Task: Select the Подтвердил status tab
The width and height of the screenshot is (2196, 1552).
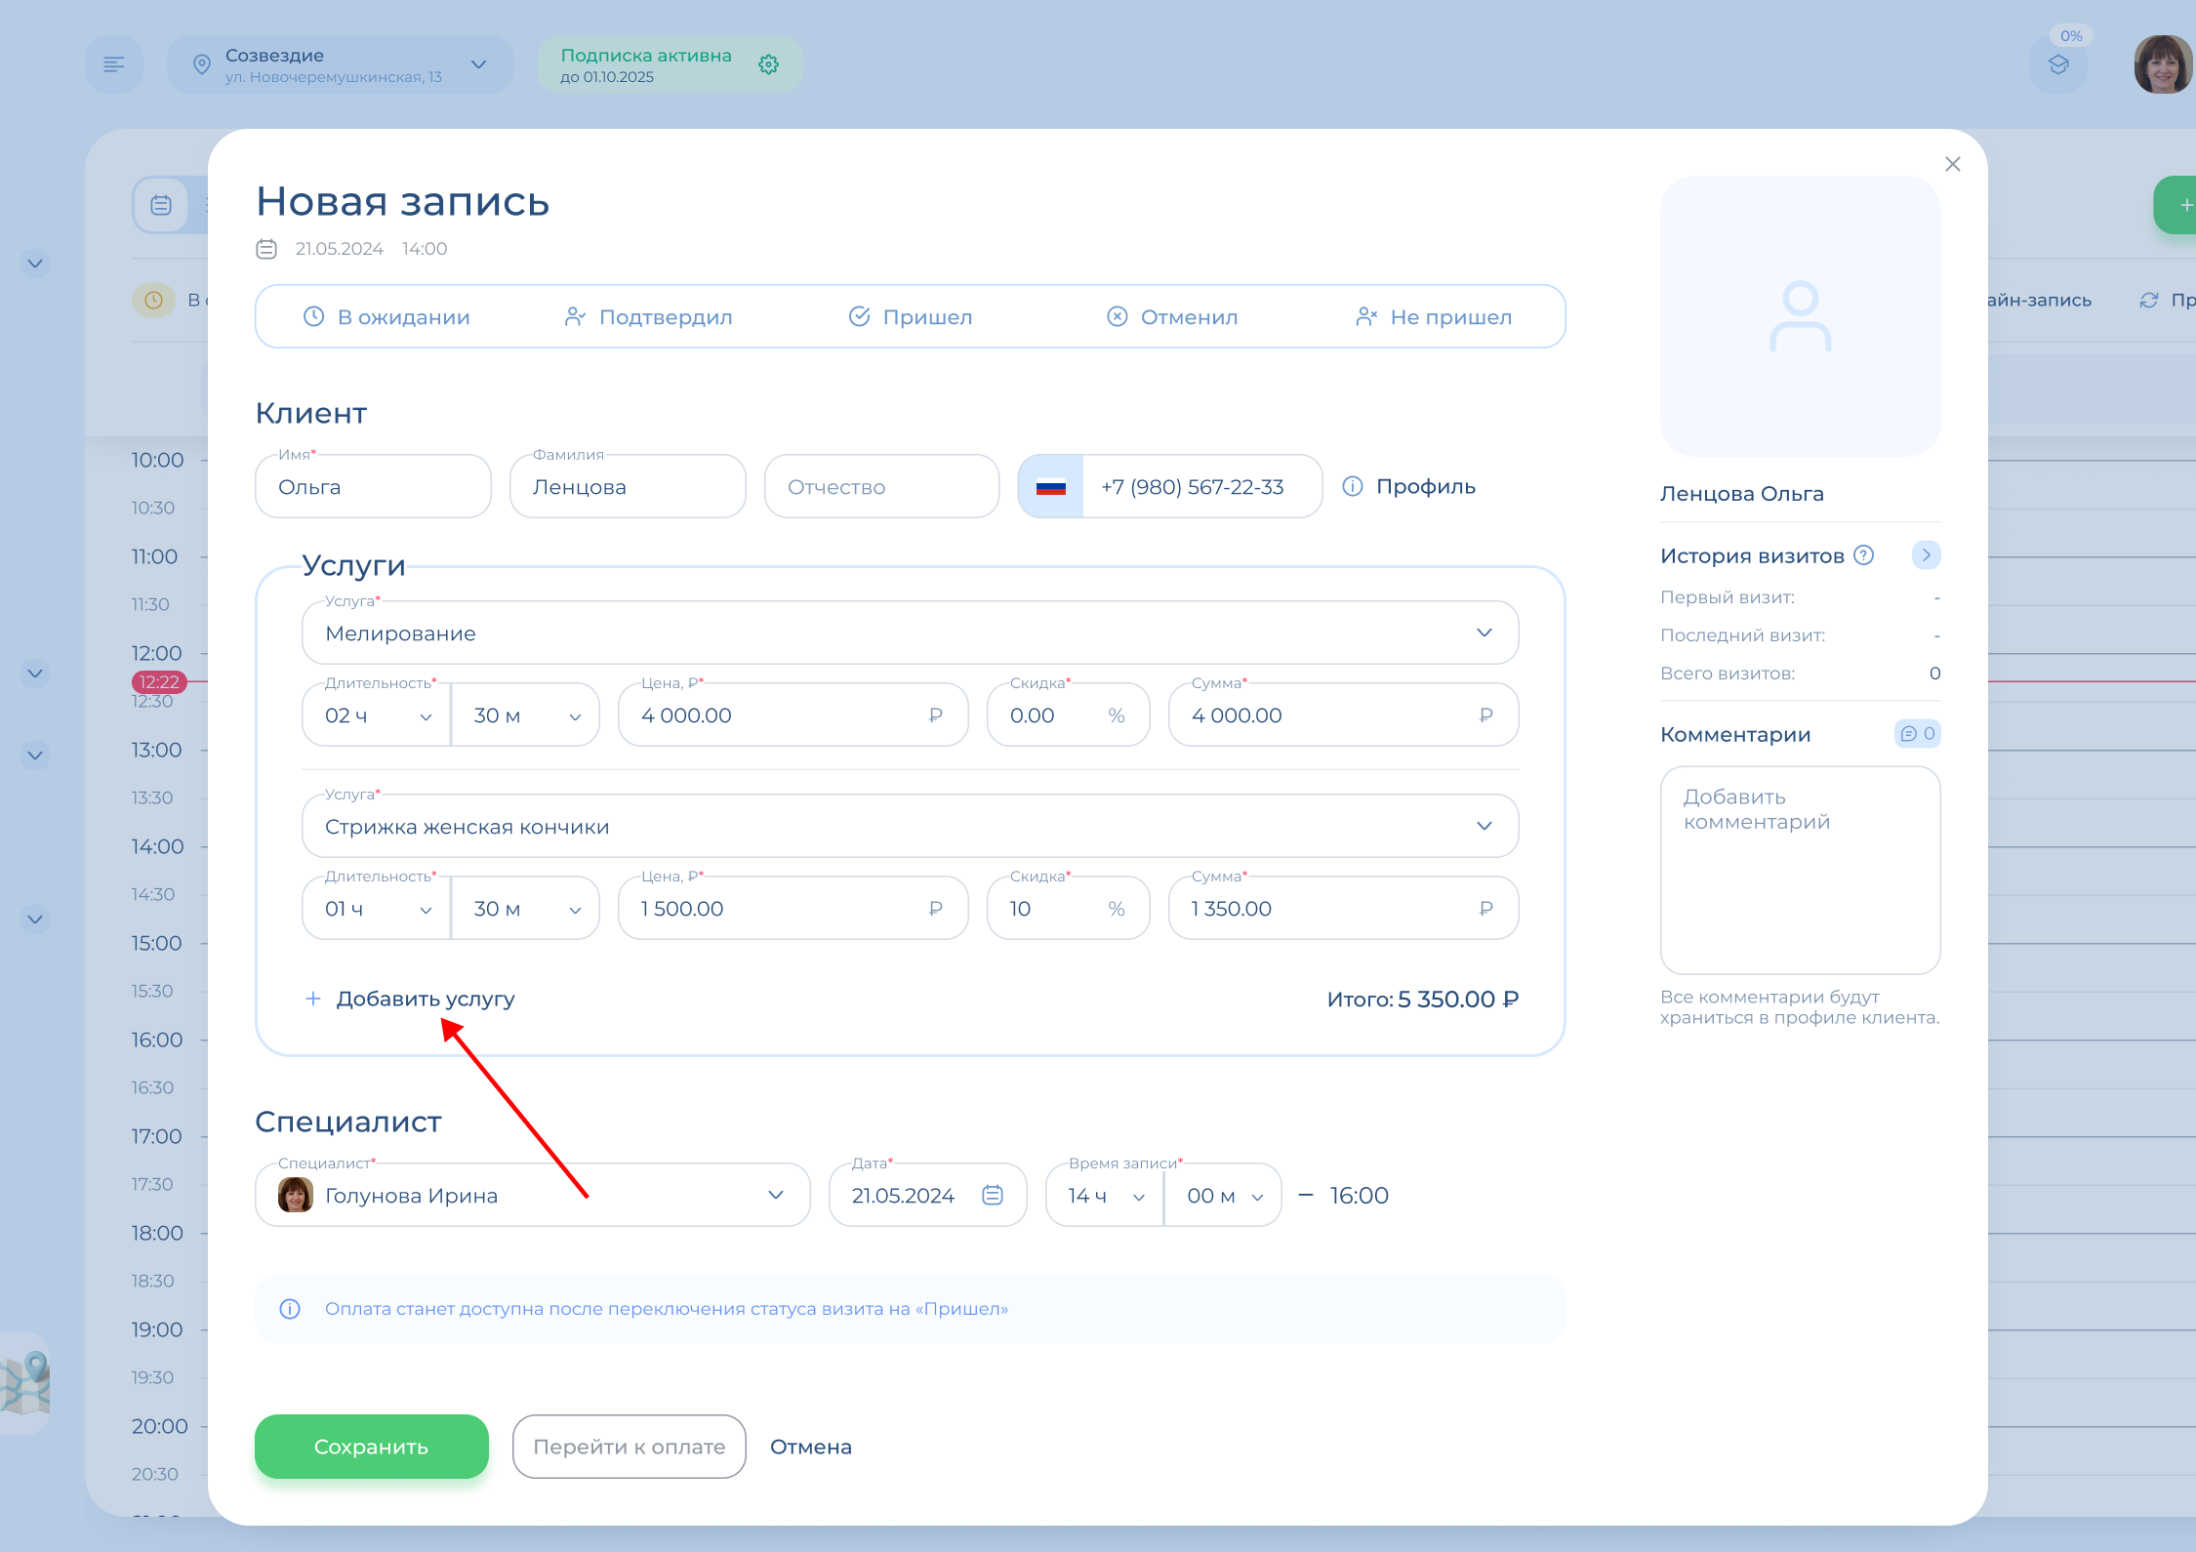Action: tap(648, 317)
